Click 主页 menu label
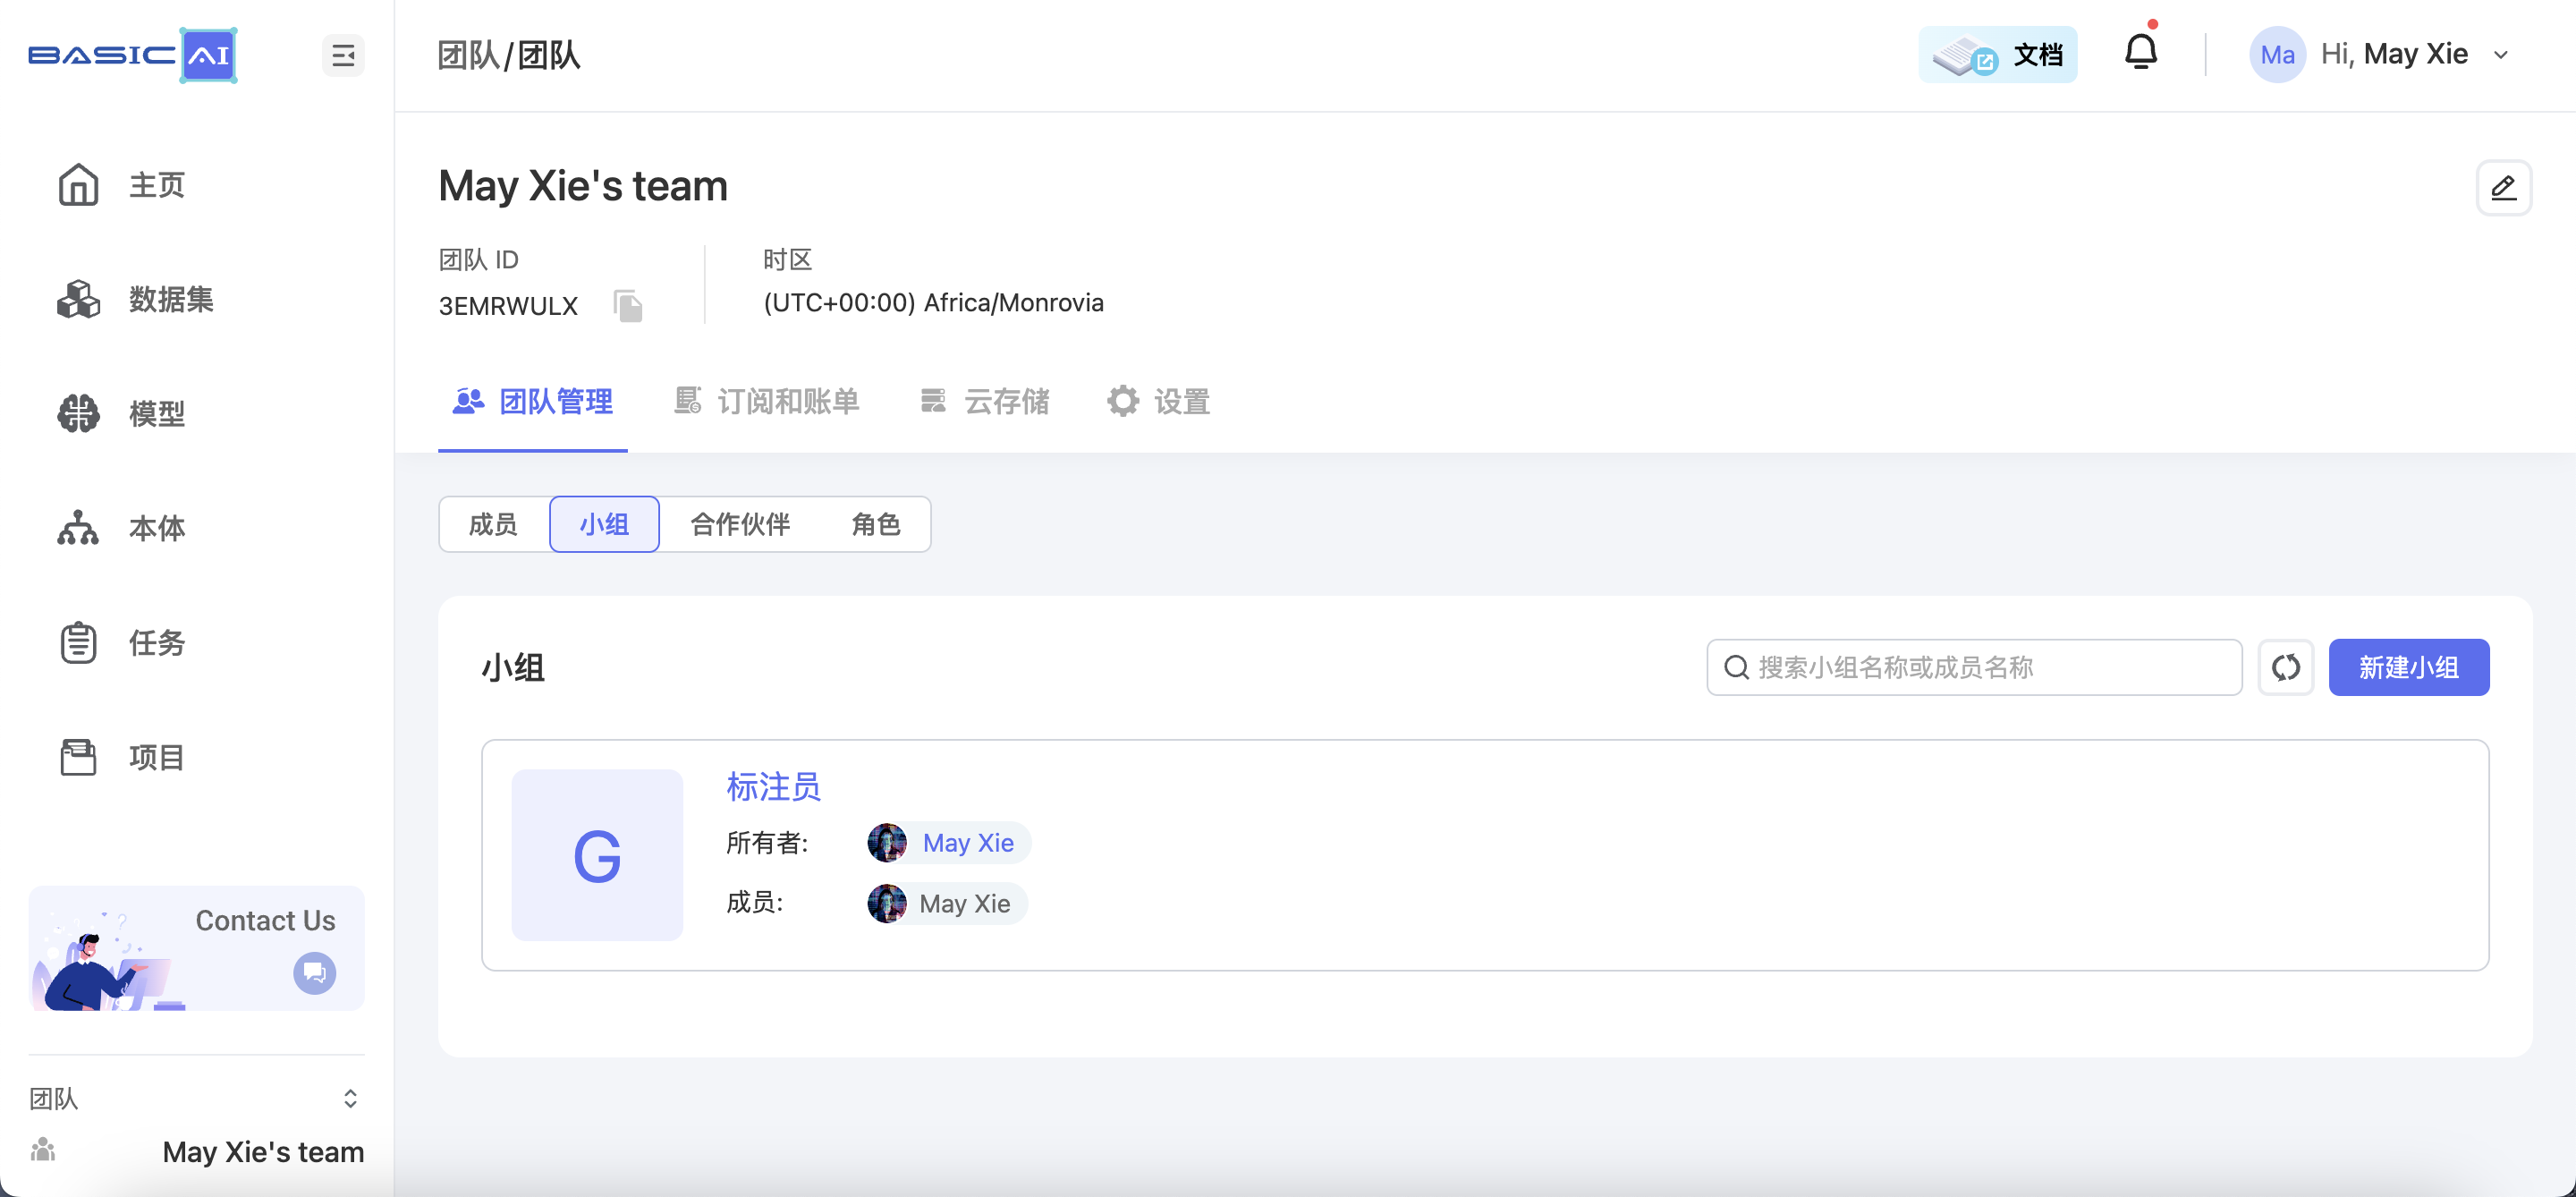 157,185
